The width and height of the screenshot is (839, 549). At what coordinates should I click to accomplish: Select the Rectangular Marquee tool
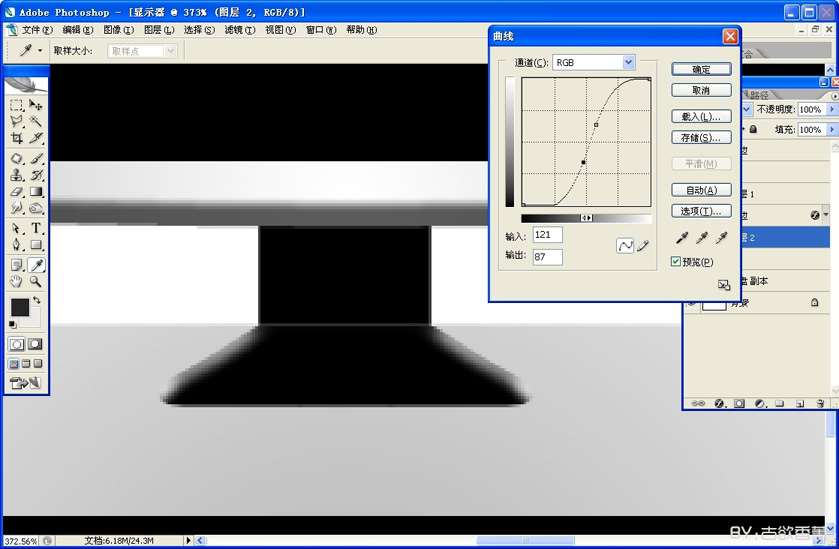click(17, 105)
